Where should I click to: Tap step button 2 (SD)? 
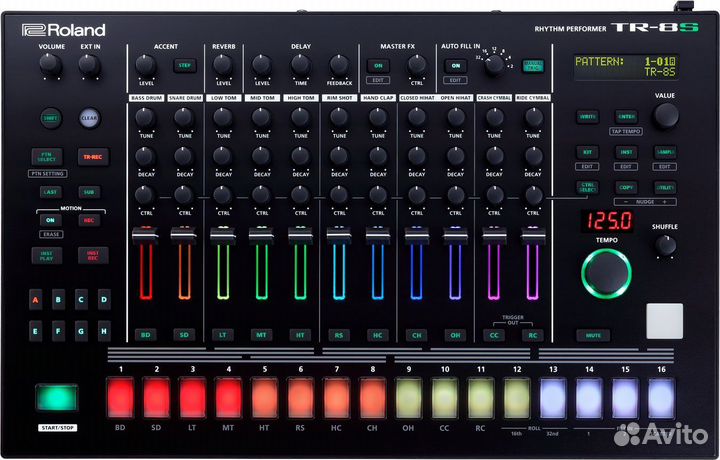156,398
